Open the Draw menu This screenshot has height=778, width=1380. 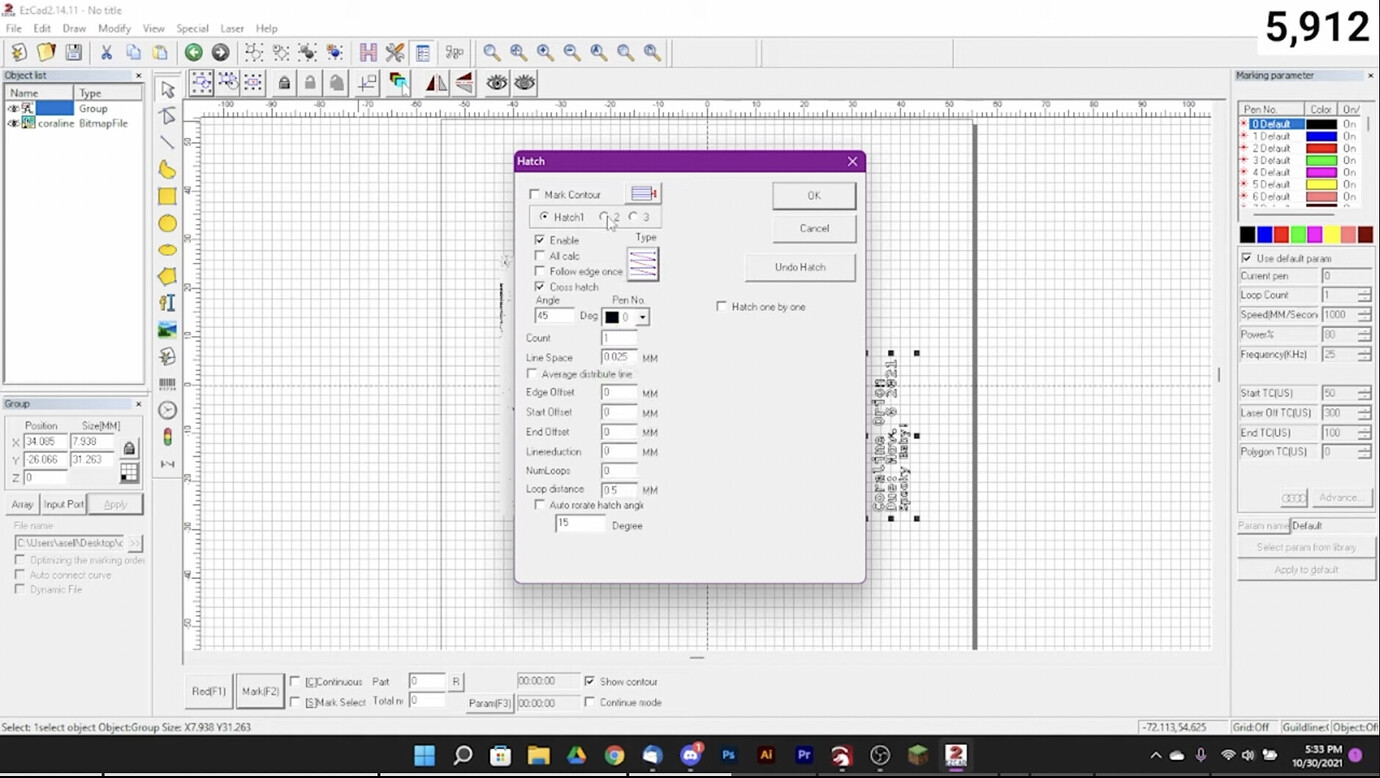pos(75,28)
